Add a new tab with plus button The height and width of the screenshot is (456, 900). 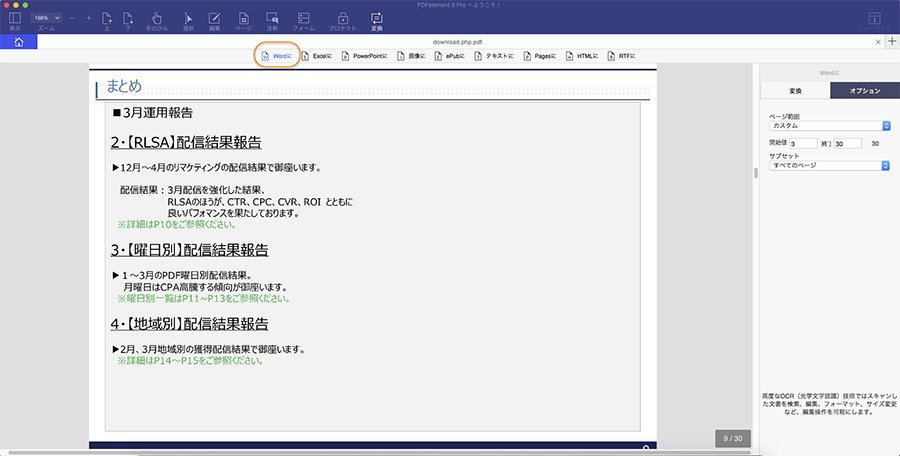[x=892, y=41]
